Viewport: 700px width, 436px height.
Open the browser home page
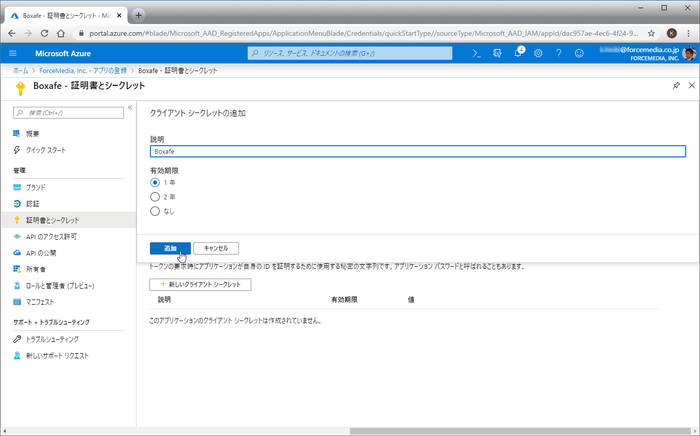point(61,33)
